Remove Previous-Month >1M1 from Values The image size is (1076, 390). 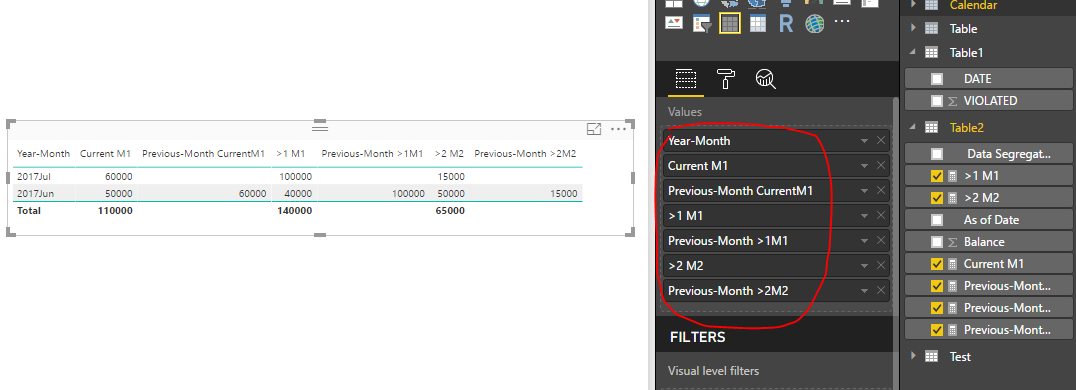[x=881, y=240]
